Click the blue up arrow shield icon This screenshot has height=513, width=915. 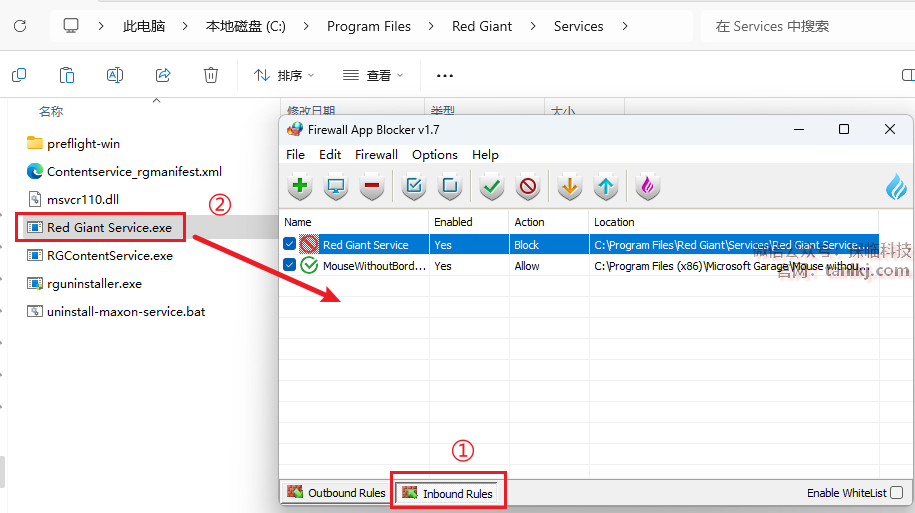tap(606, 186)
